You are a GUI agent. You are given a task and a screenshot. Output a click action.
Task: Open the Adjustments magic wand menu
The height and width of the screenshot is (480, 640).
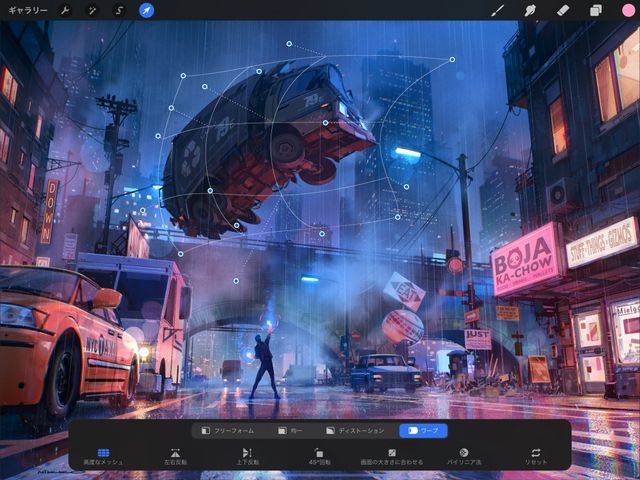click(x=92, y=10)
